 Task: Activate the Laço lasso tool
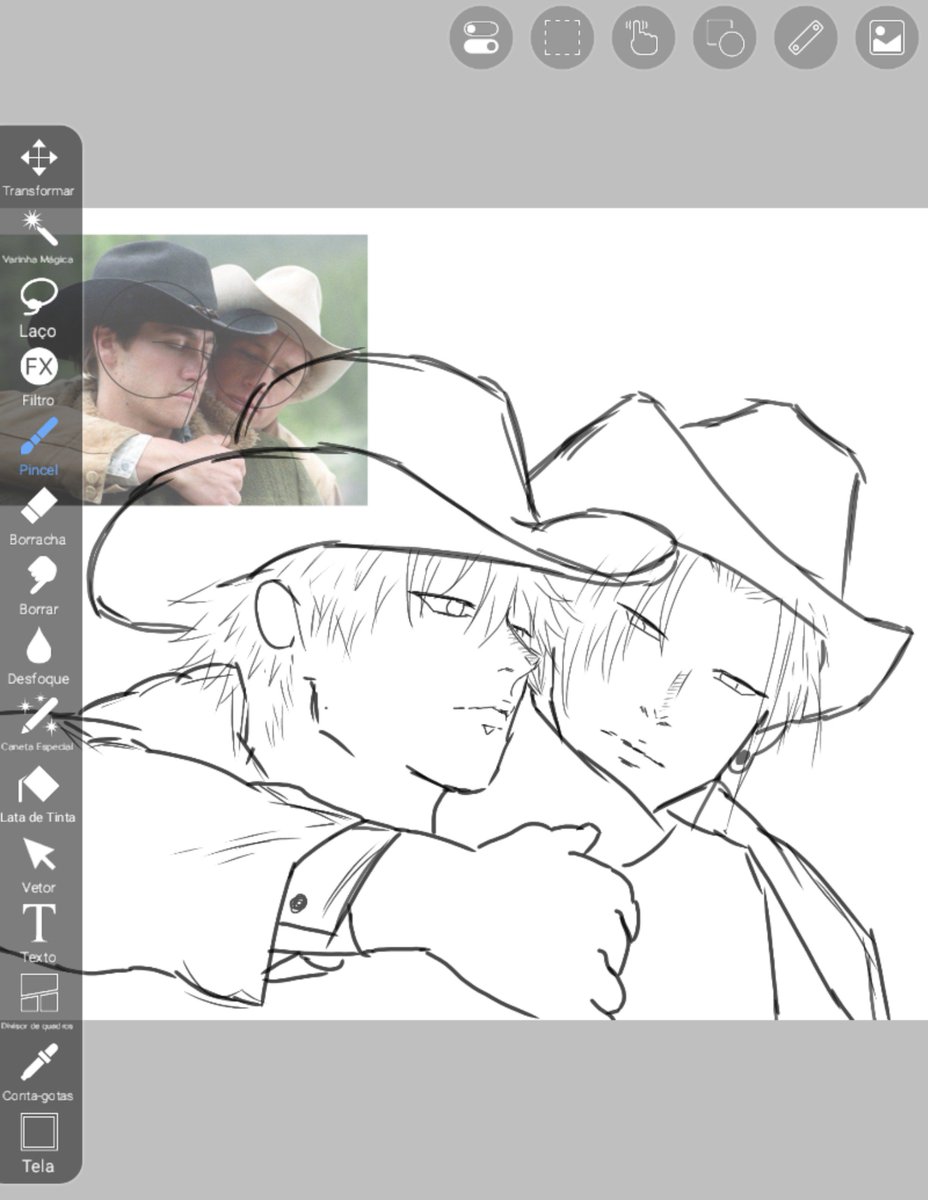coord(39,307)
